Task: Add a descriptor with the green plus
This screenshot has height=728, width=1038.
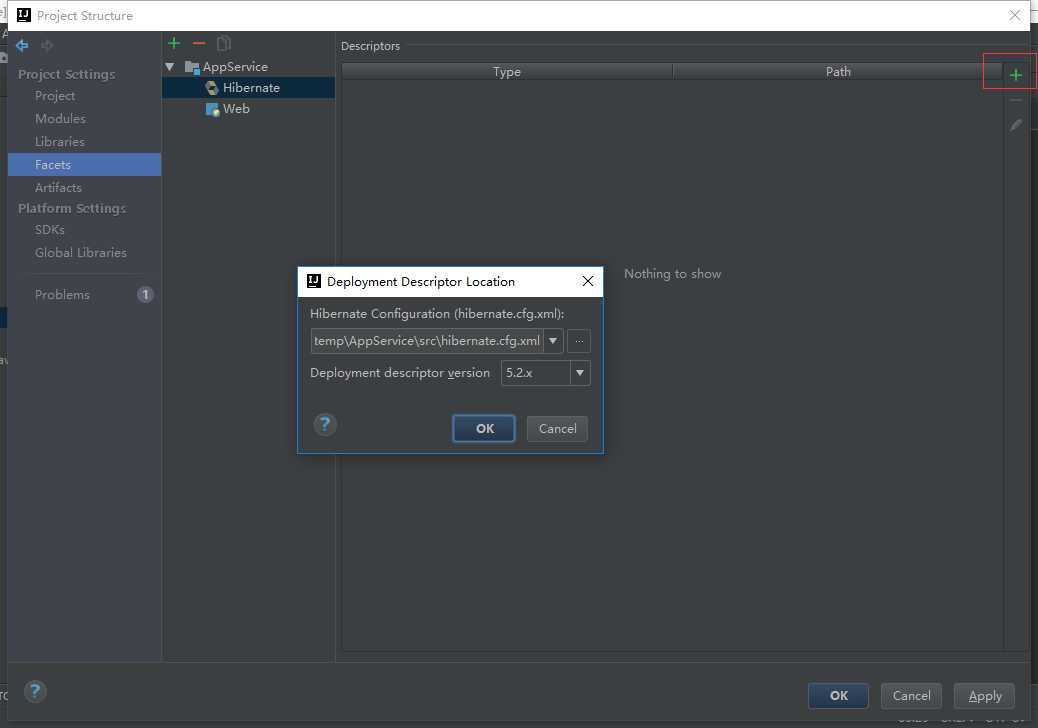Action: 1015,75
